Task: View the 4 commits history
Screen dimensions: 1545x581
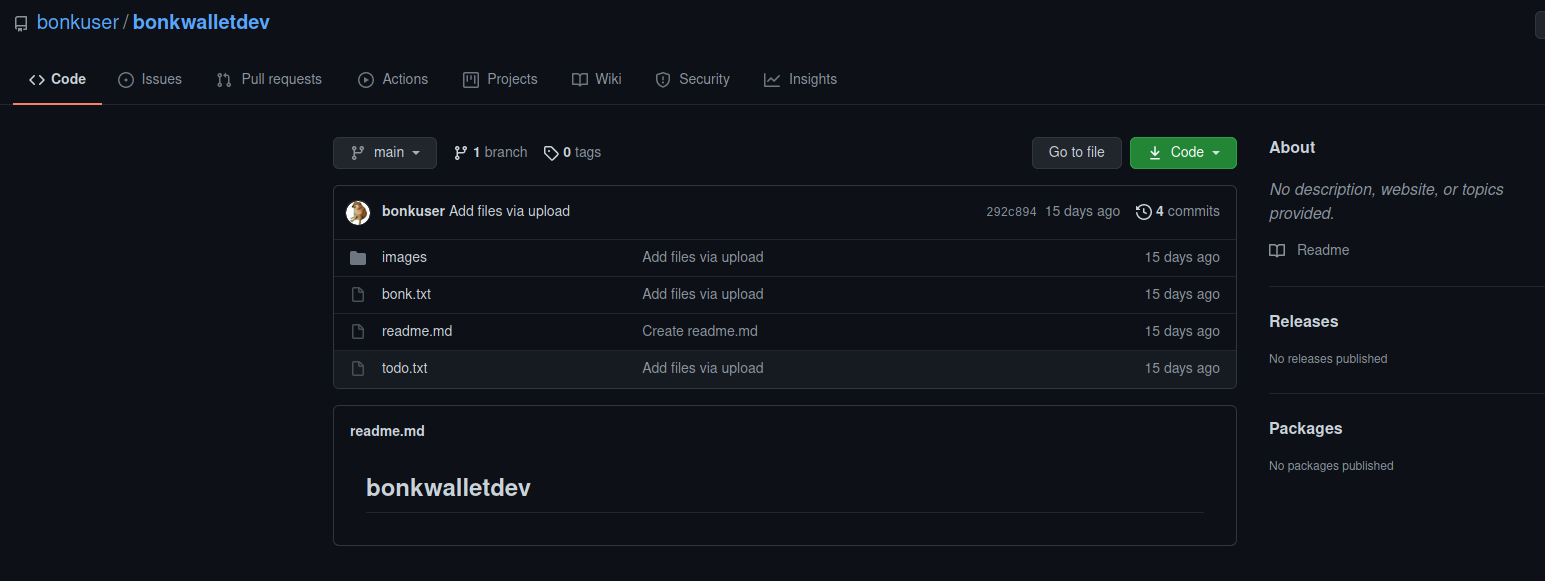Action: coord(1178,211)
